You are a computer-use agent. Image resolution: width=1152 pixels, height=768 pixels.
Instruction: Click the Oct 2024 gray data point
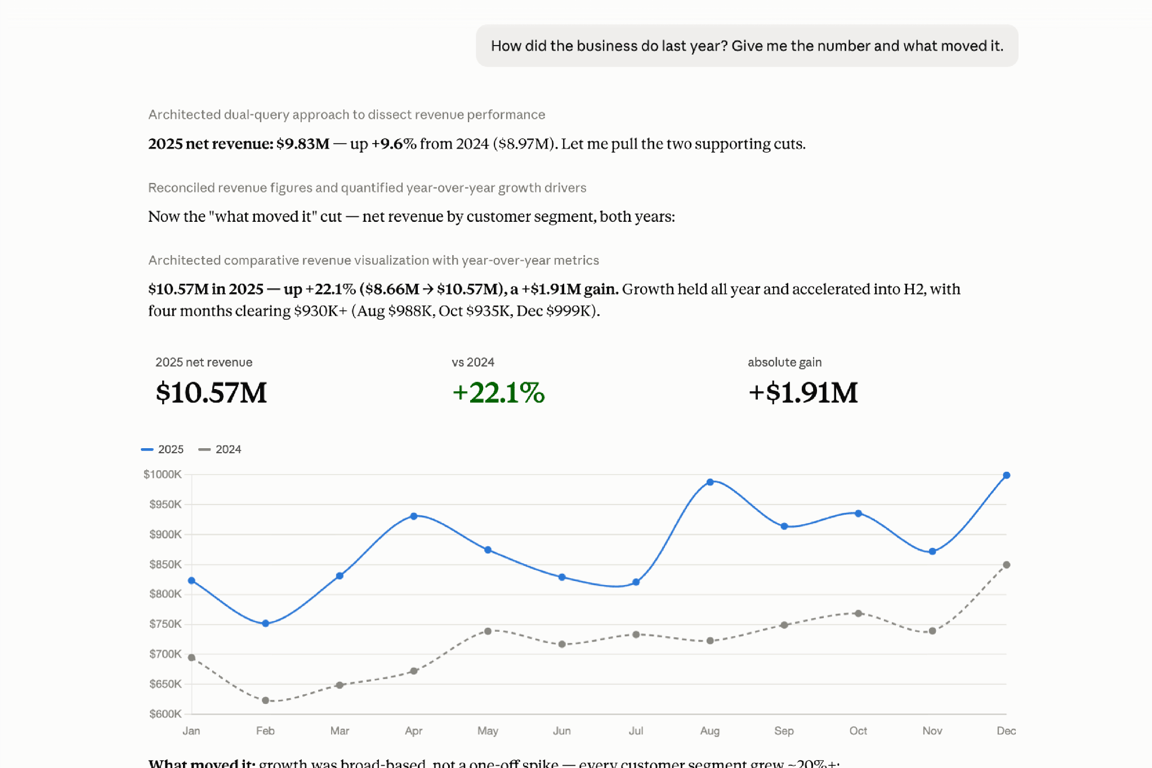coord(858,613)
